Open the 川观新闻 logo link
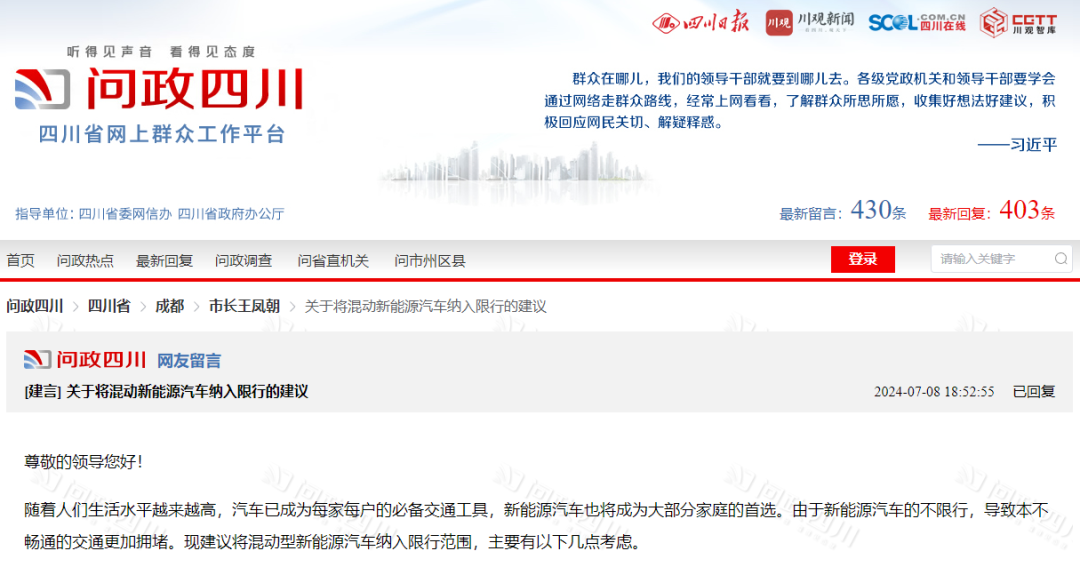1080x567 pixels. coord(809,22)
